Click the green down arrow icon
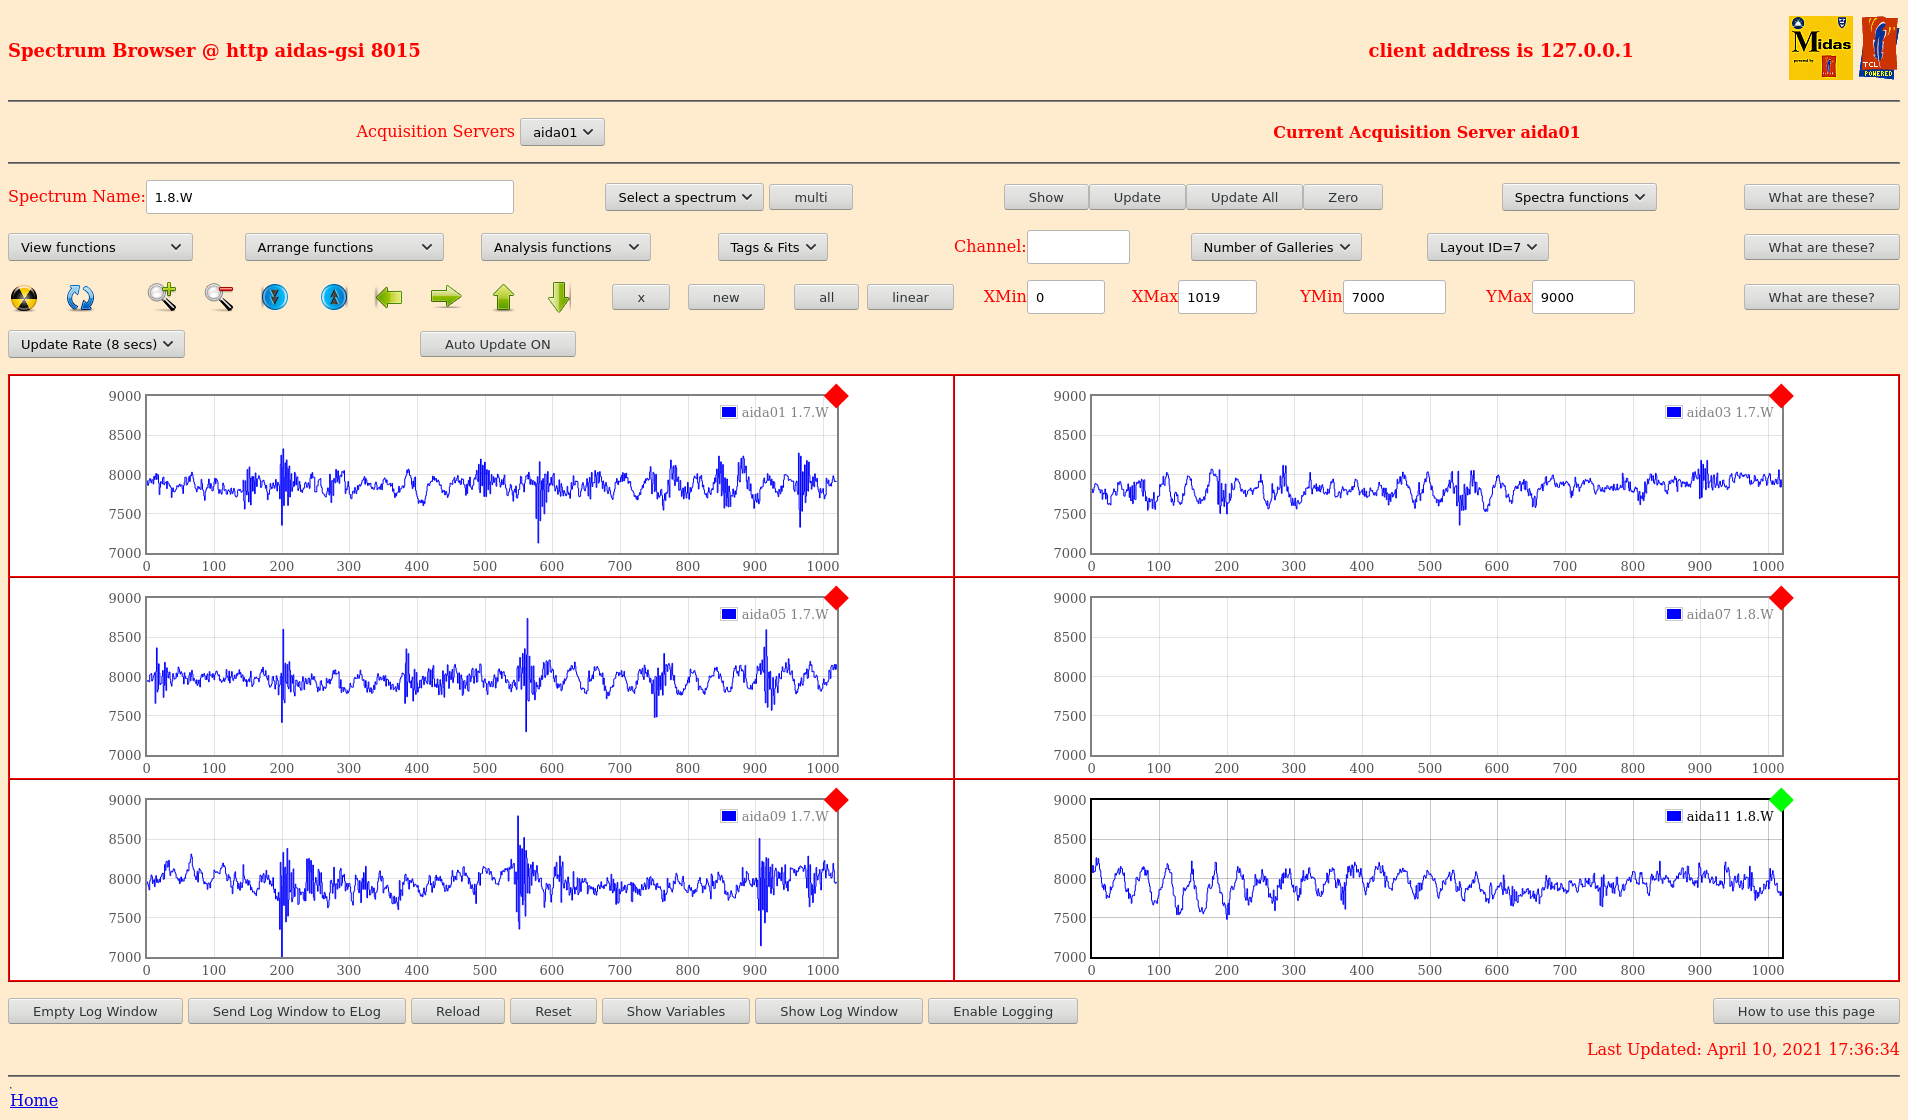1908x1120 pixels. 560,297
